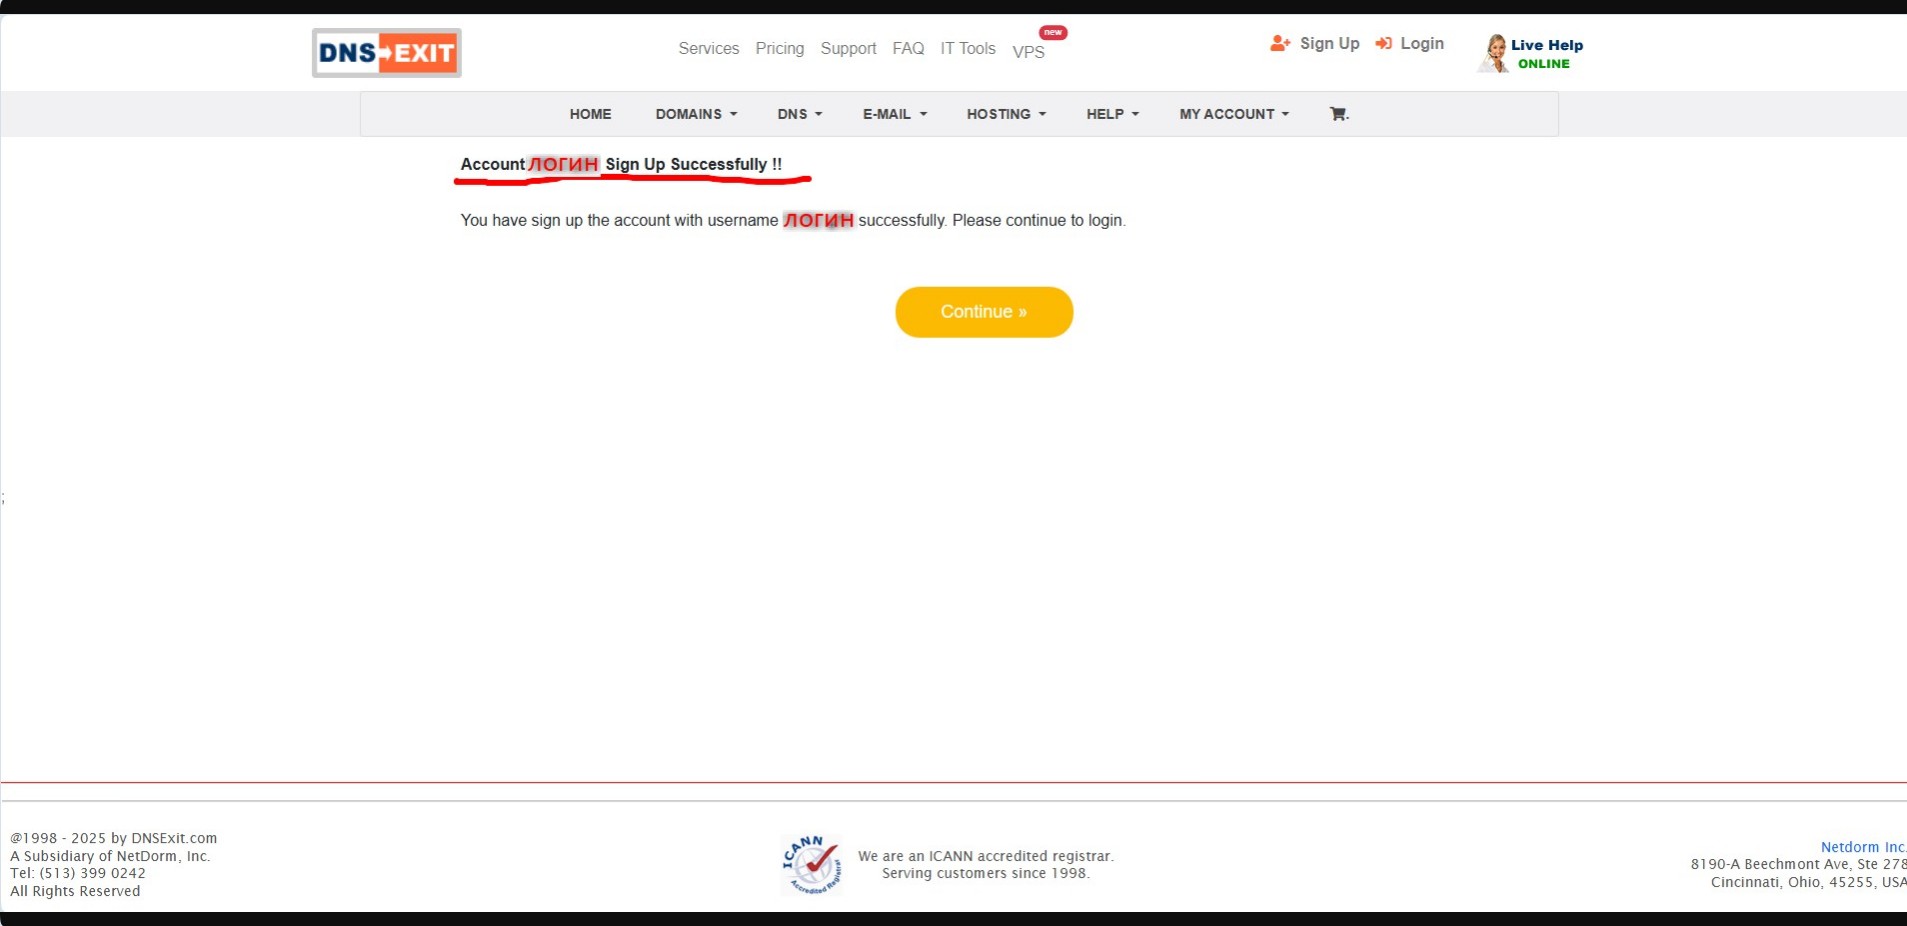Viewport: 1907px width, 926px height.
Task: Select HOME in the navigation bar
Action: pos(590,113)
